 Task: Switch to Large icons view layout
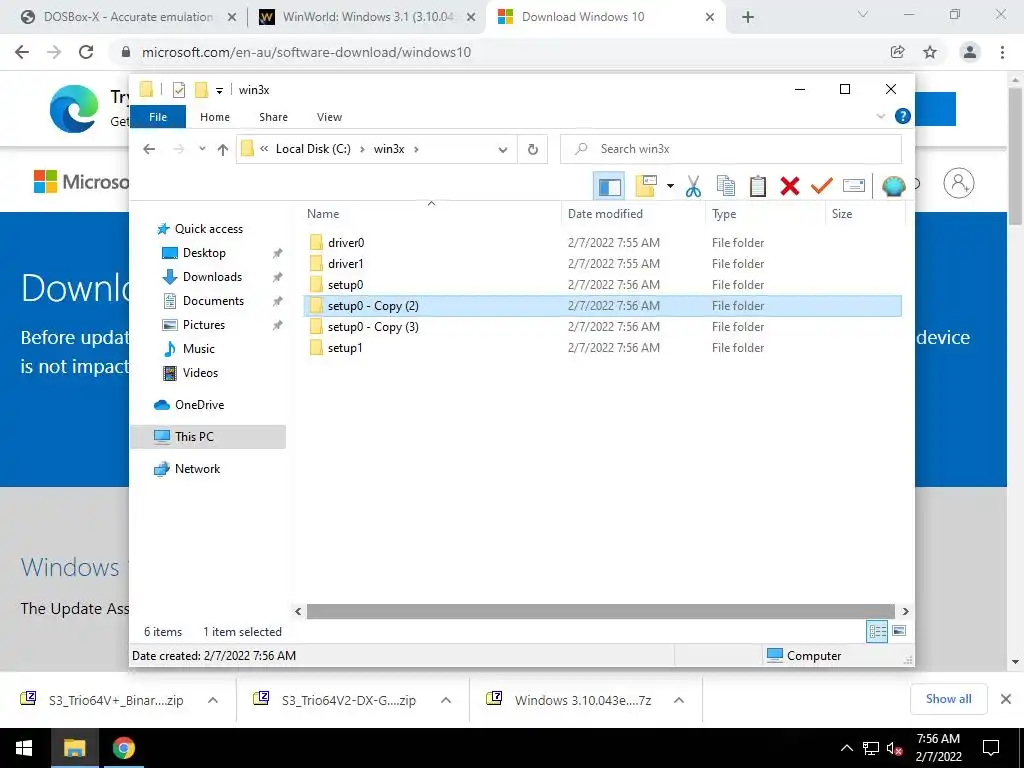(899, 631)
